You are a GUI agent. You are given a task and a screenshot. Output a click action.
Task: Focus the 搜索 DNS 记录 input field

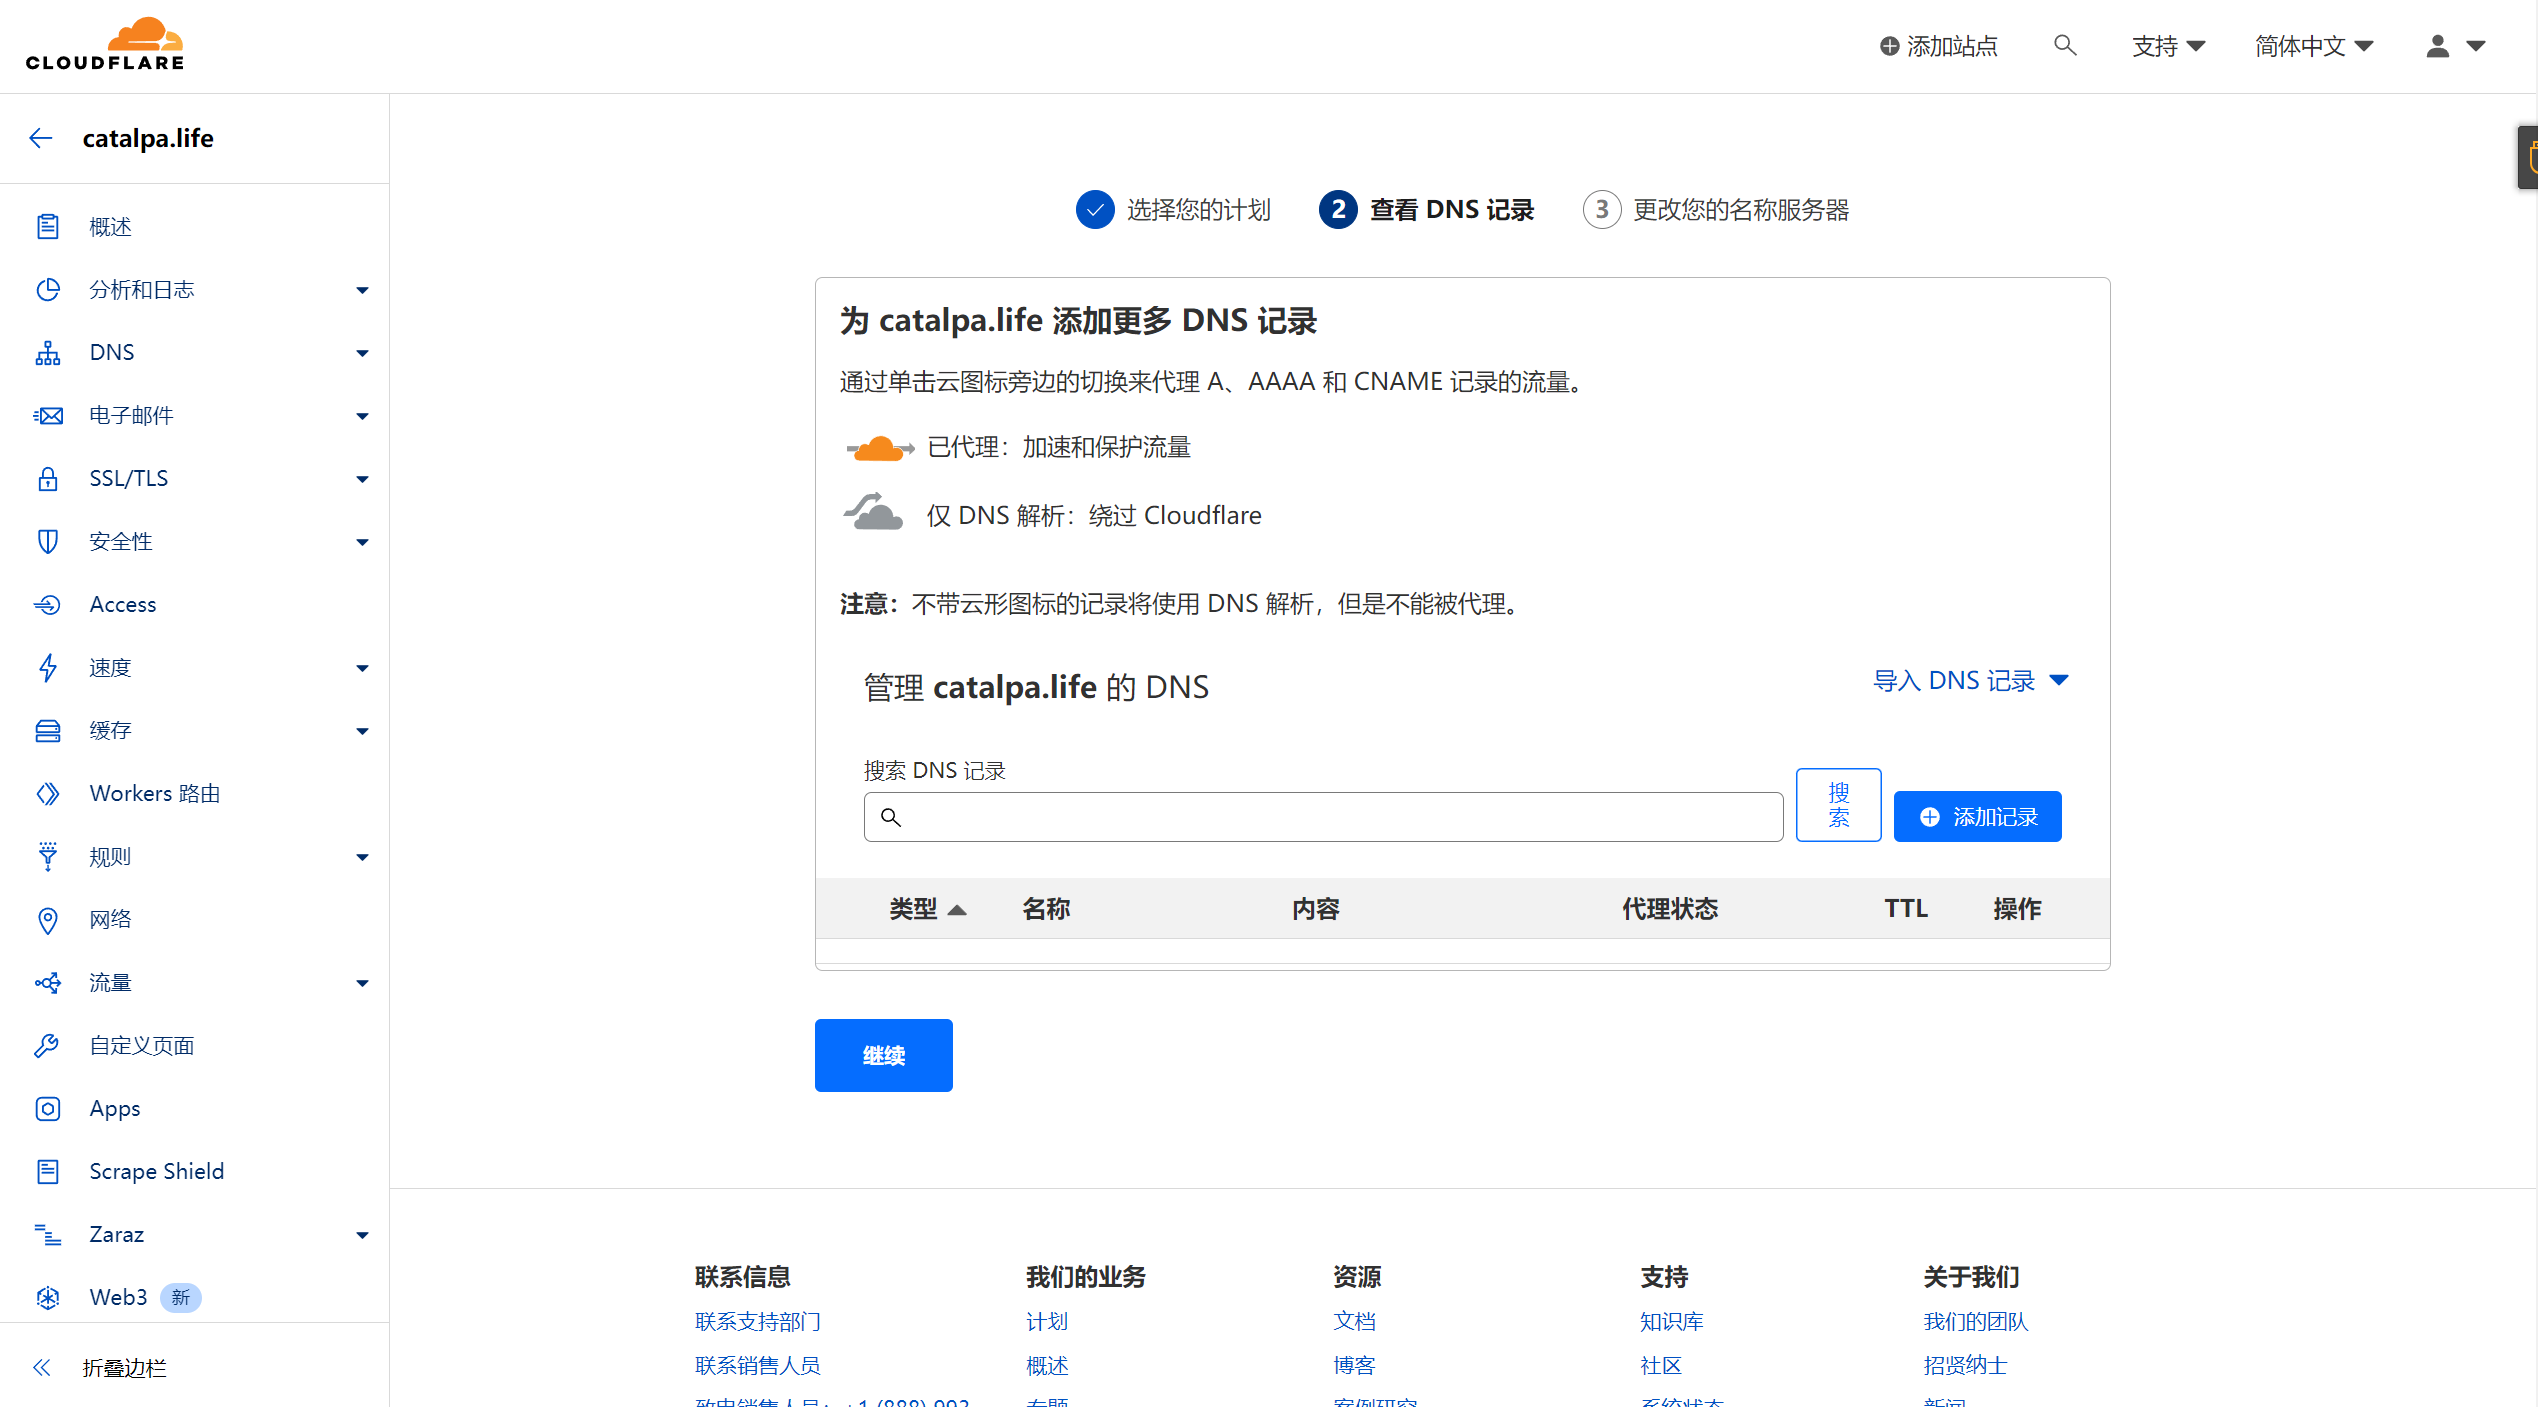click(x=1323, y=817)
